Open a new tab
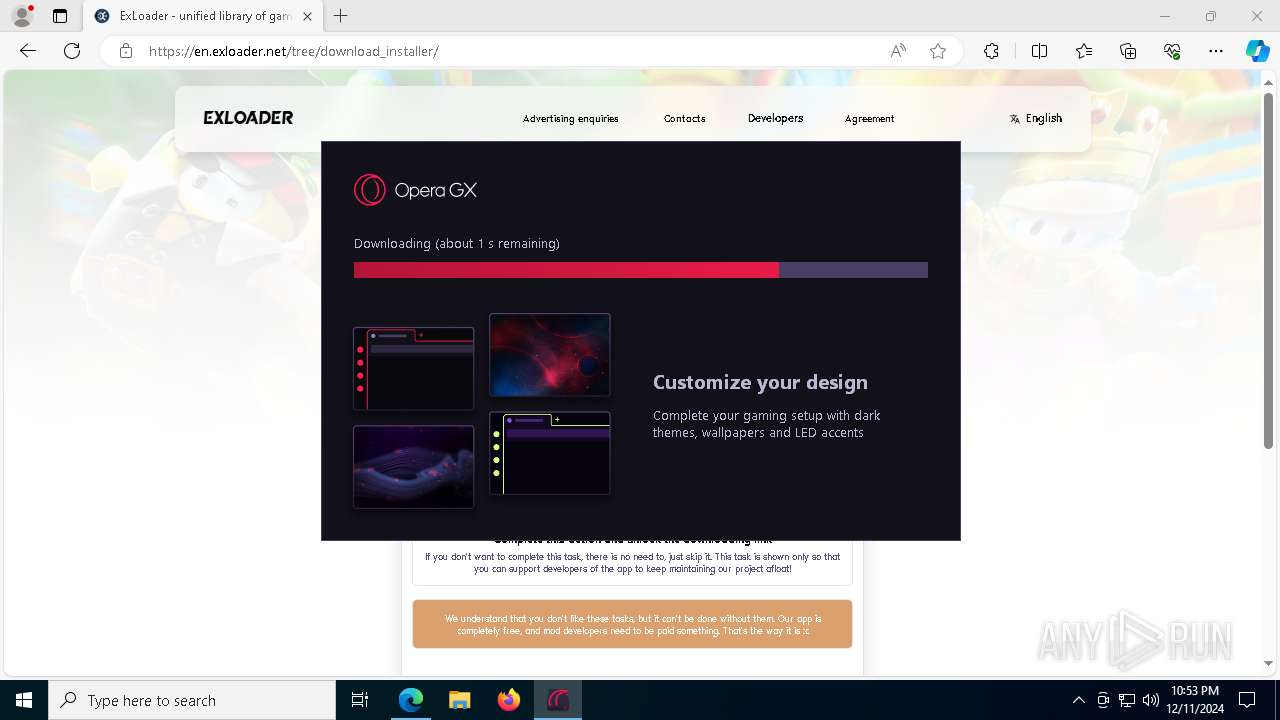1280x720 pixels. click(341, 16)
